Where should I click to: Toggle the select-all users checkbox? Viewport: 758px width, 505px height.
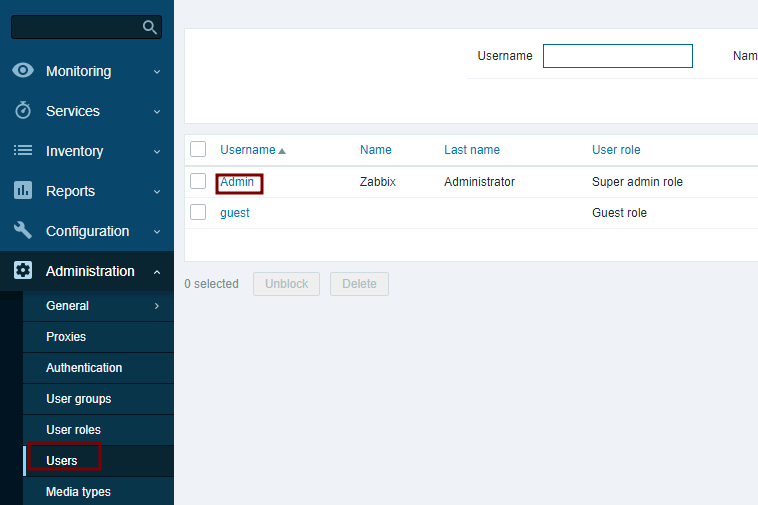[198, 149]
